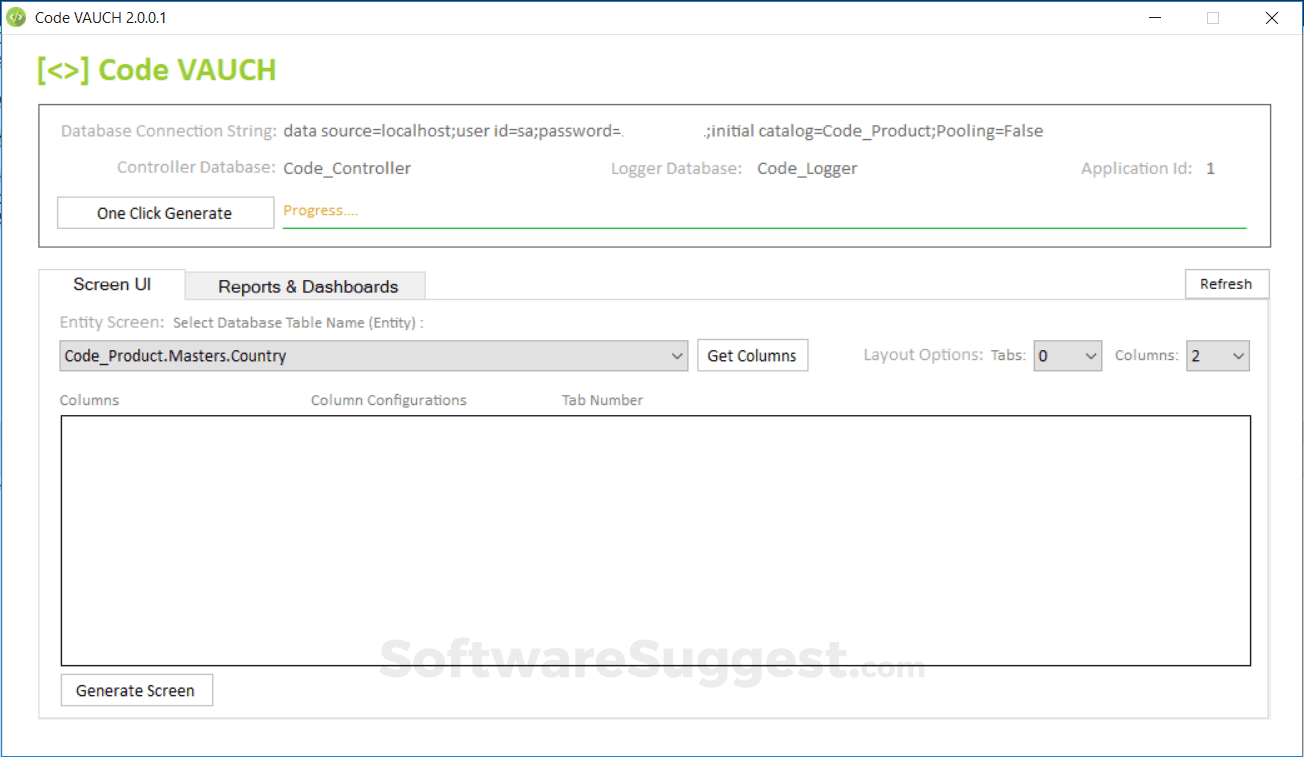Open the Code_Product.Masters.Country entity dropdown
The width and height of the screenshot is (1304, 757).
coord(374,356)
